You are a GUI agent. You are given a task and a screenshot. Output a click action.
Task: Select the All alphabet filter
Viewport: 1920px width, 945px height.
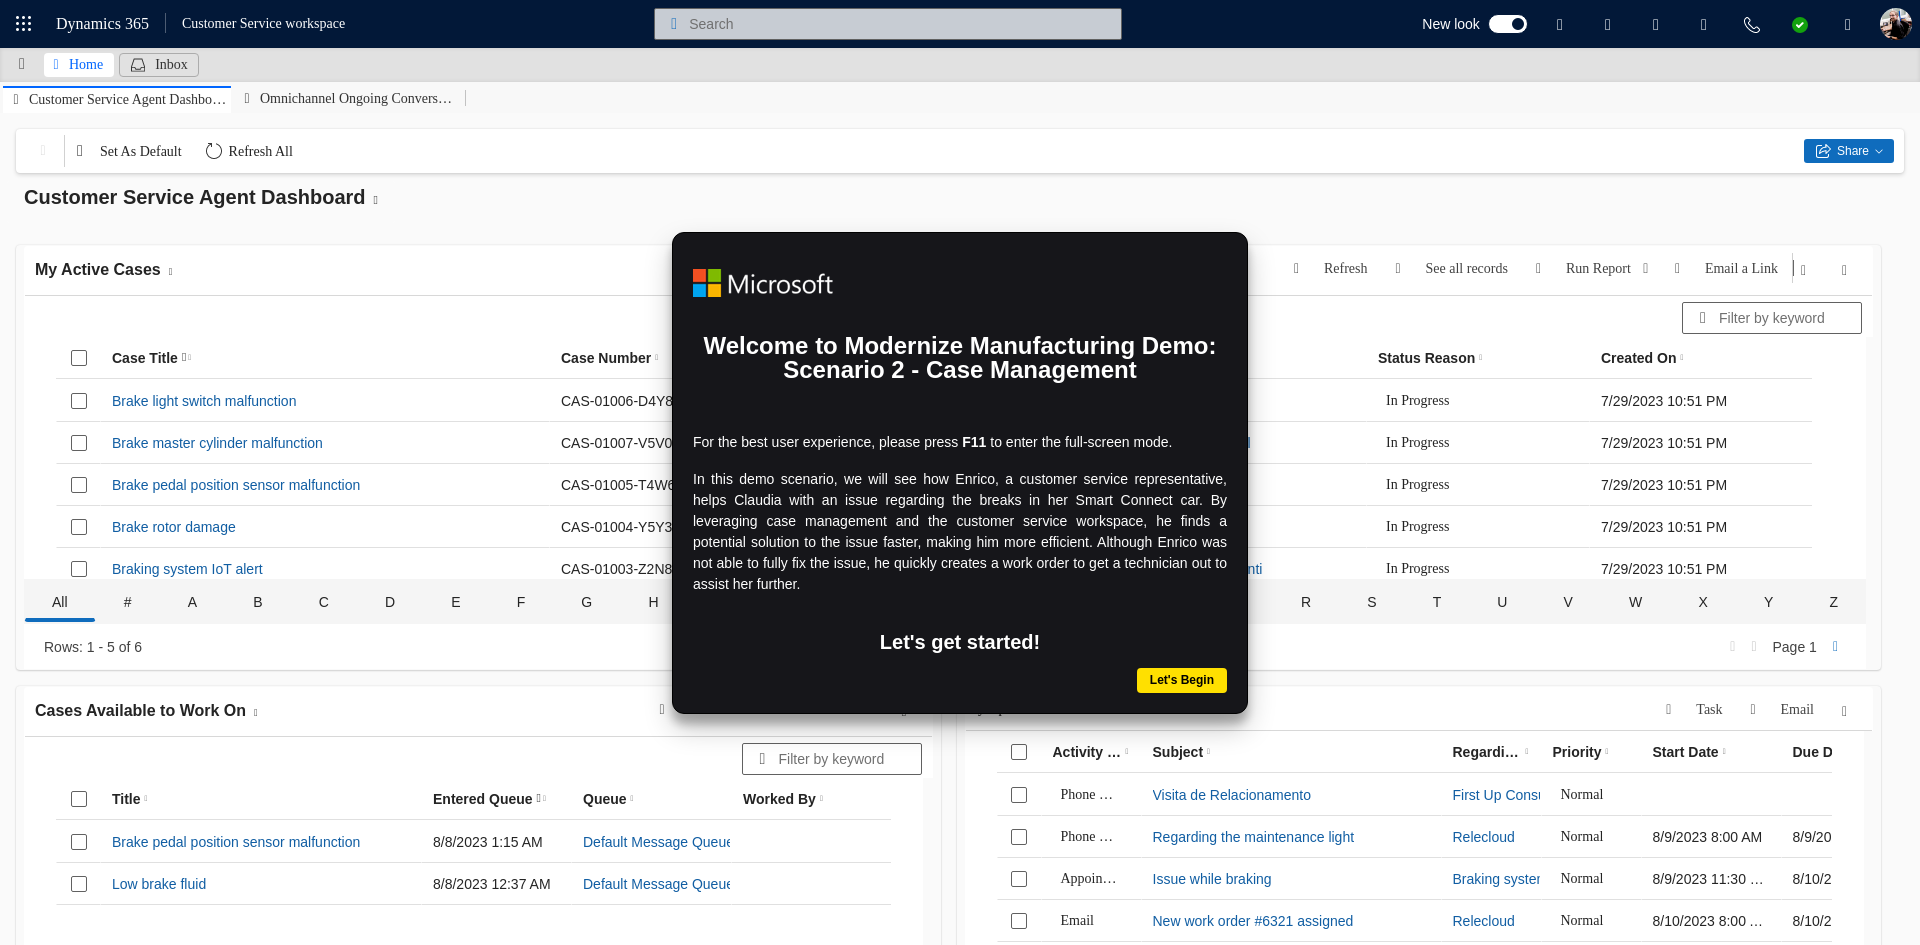[x=60, y=602]
